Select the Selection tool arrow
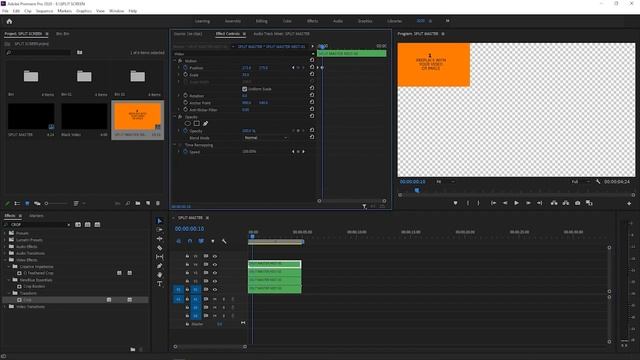The width and height of the screenshot is (640, 360). [x=160, y=221]
